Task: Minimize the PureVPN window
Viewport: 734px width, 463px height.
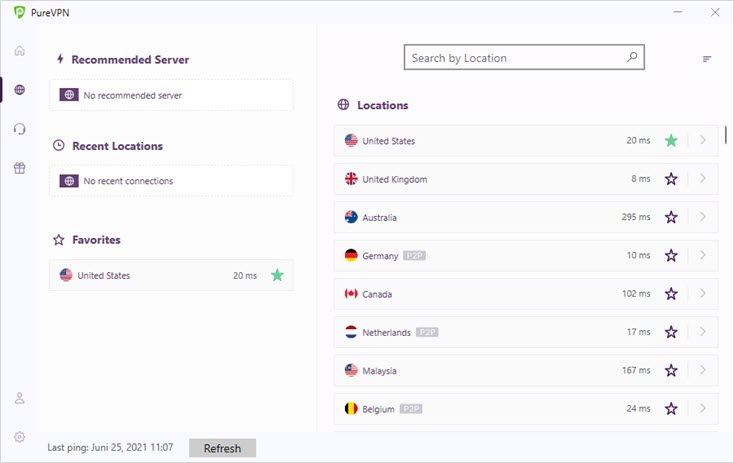Action: click(x=677, y=12)
